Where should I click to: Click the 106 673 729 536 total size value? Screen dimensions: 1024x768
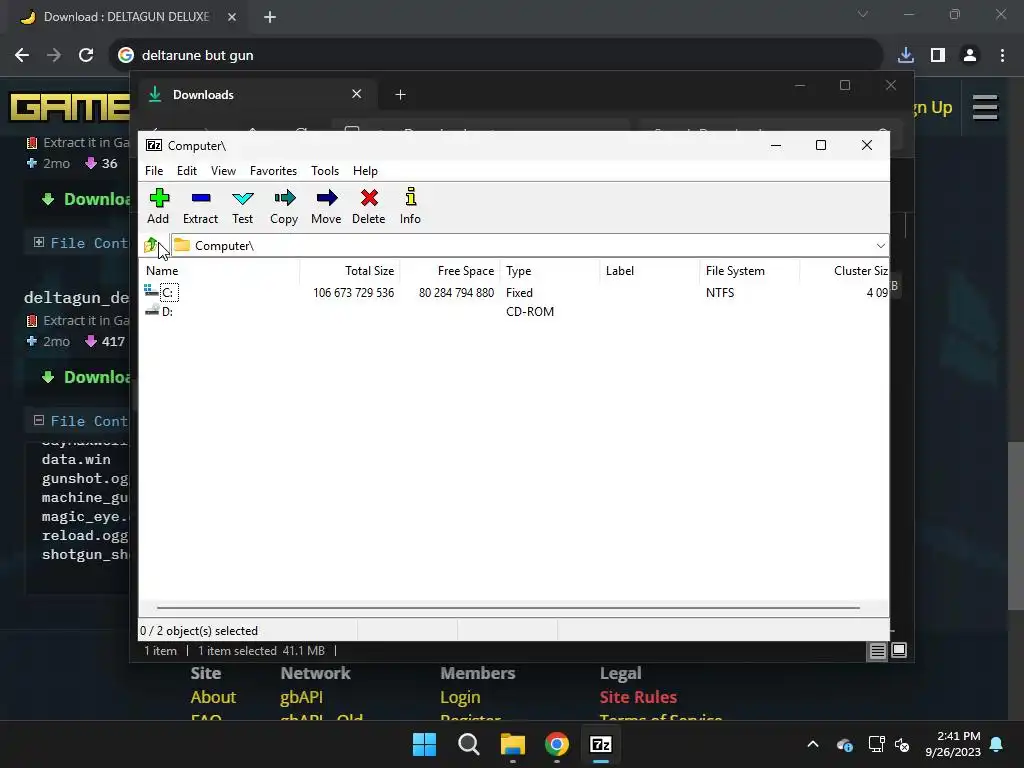click(353, 293)
